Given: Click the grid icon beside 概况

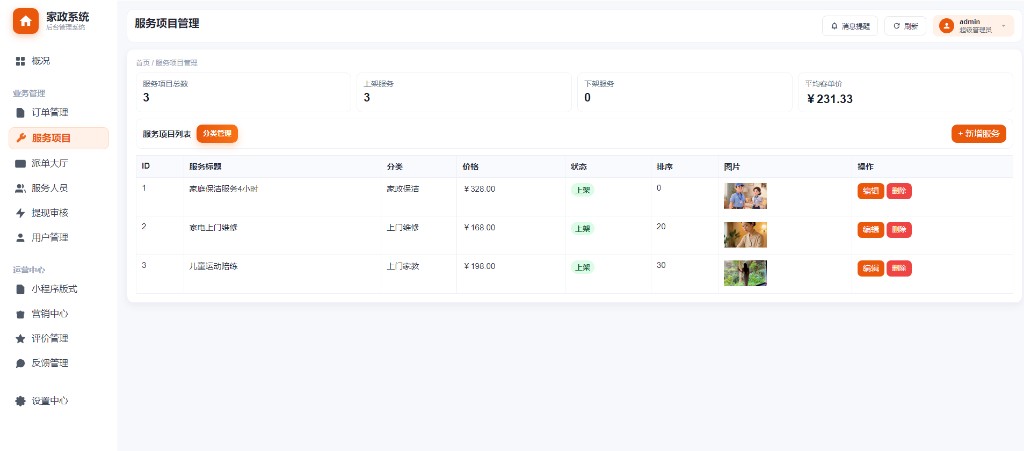Looking at the screenshot, I should pos(20,61).
